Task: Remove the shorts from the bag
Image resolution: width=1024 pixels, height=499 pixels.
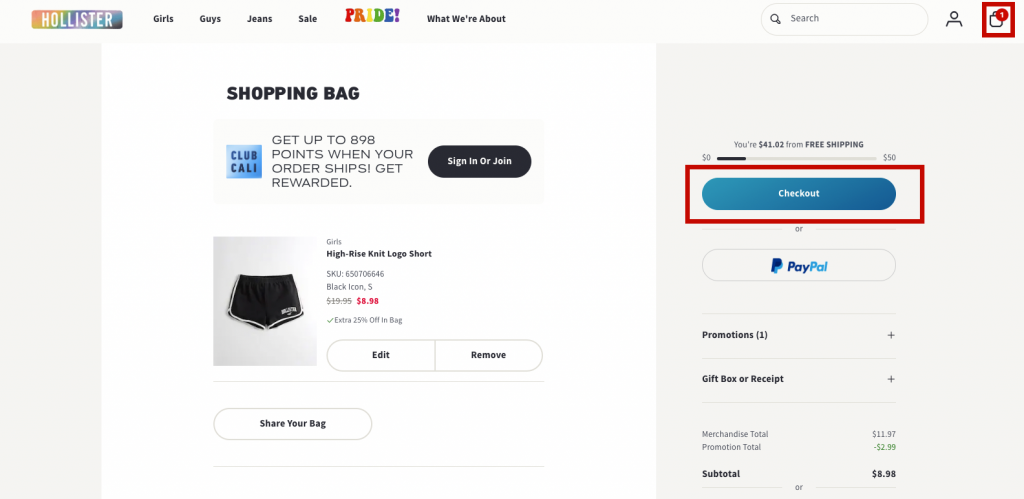Action: pyautogui.click(x=488, y=355)
